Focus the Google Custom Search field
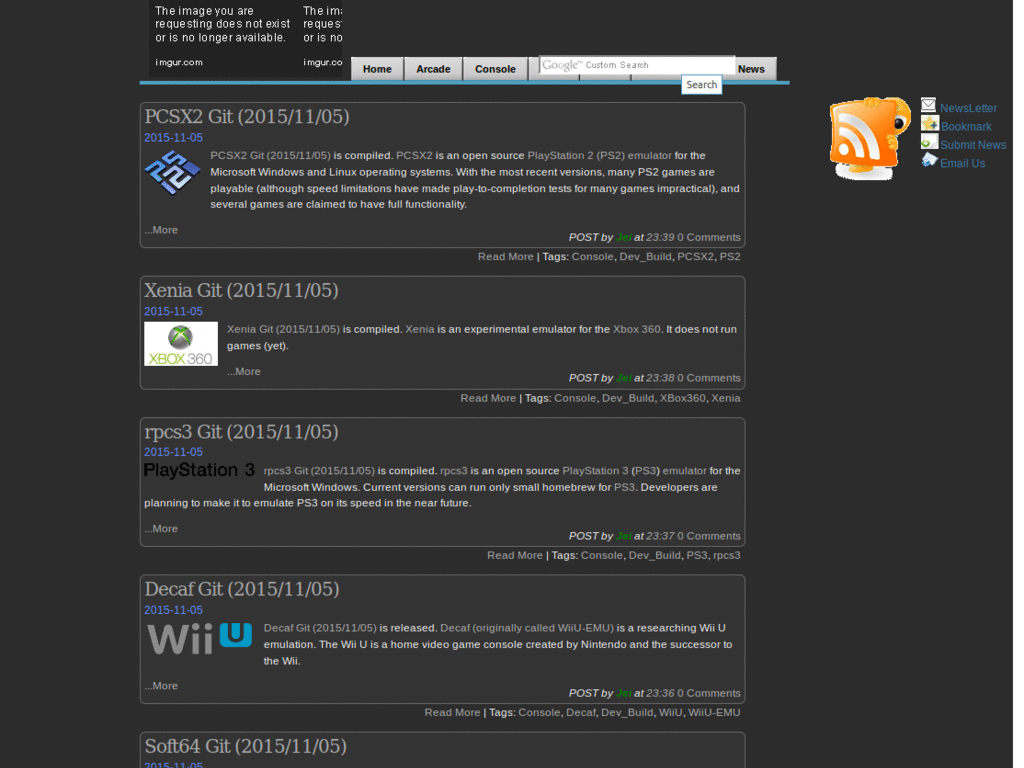The image size is (1024, 768). click(637, 65)
